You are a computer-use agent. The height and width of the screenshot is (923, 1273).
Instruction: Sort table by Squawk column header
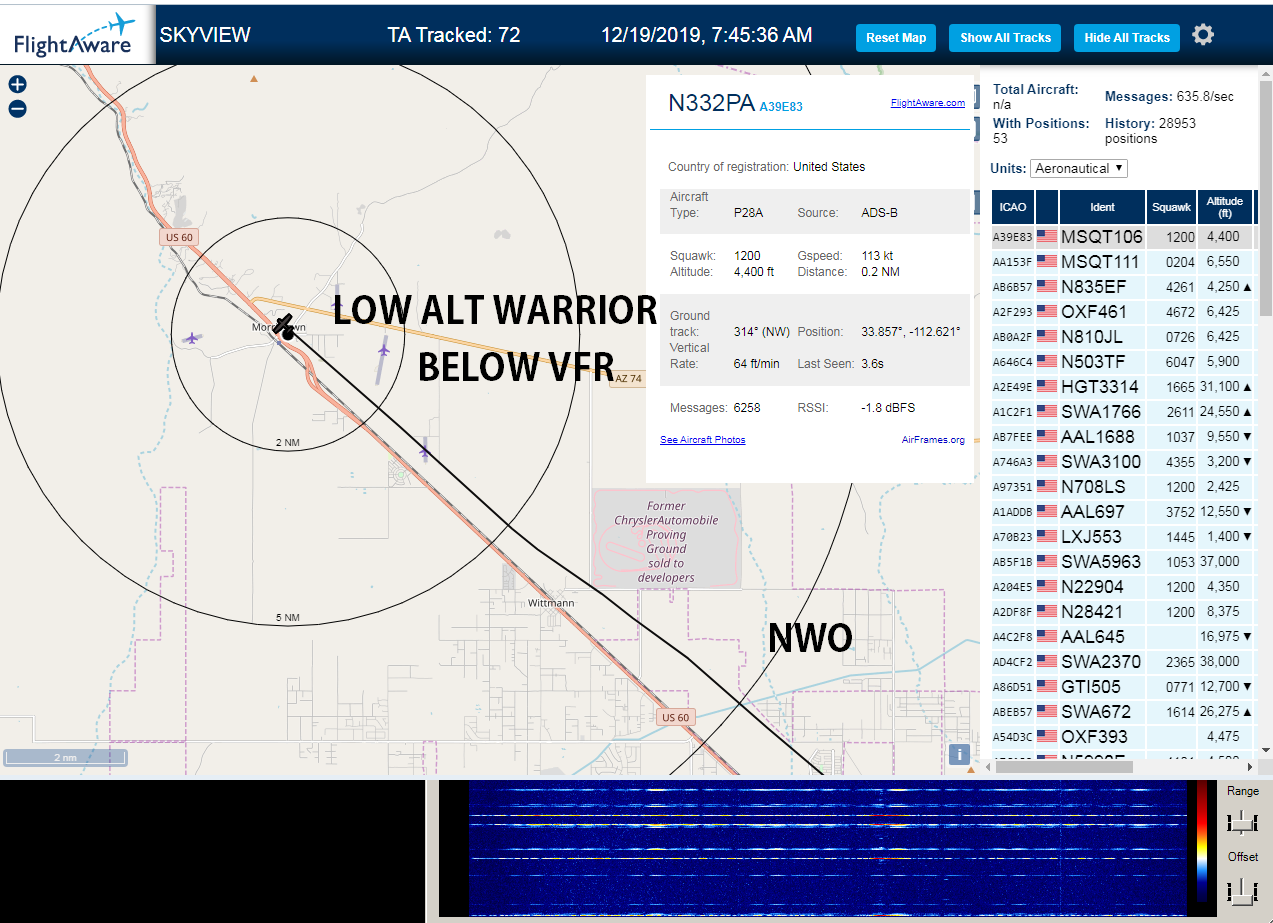tap(1172, 207)
